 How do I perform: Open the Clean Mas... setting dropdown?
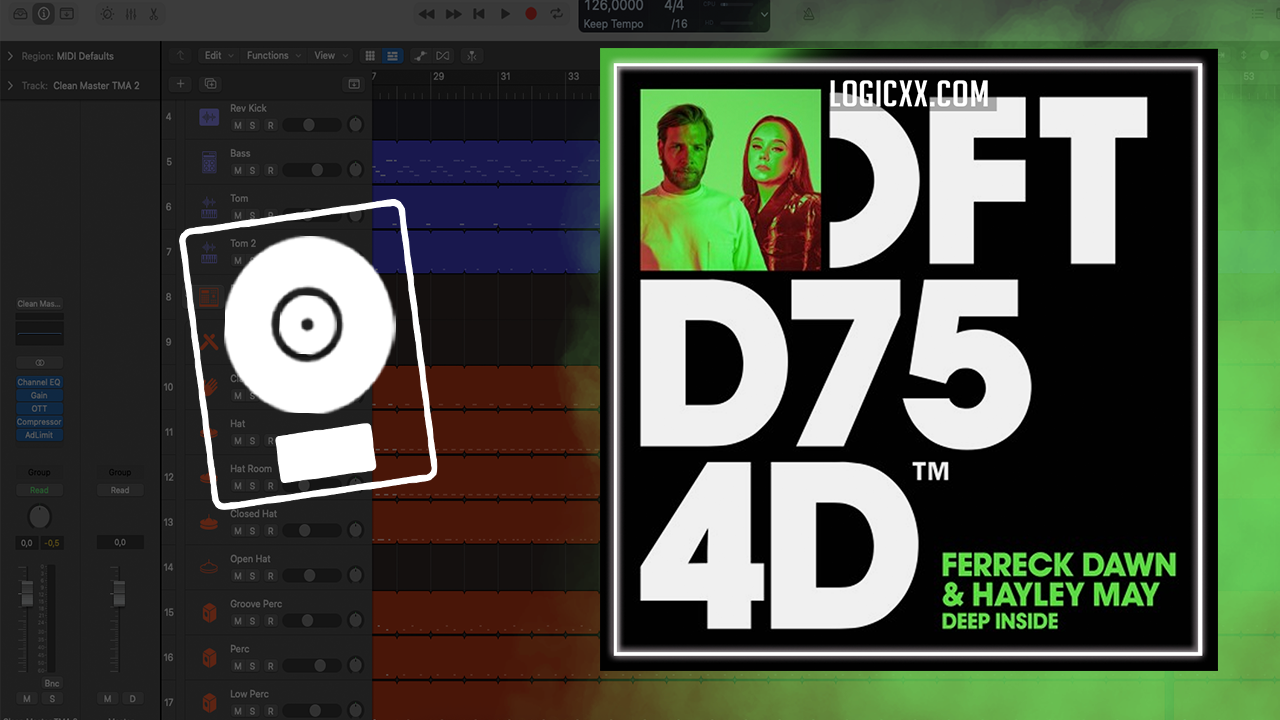click(39, 304)
